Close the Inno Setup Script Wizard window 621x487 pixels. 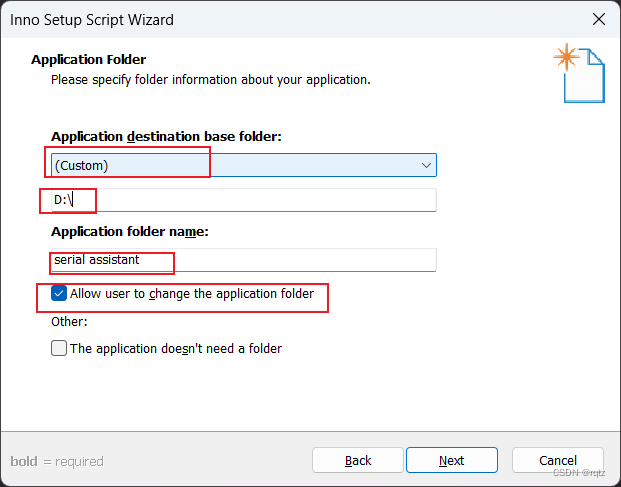(599, 19)
